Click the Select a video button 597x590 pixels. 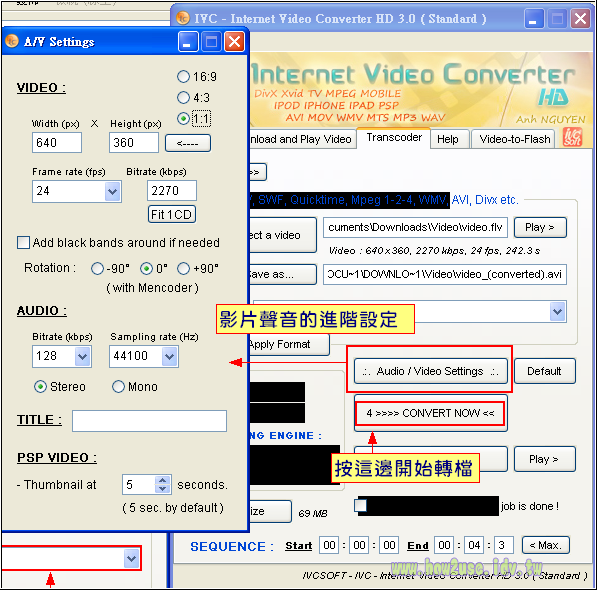point(283,235)
